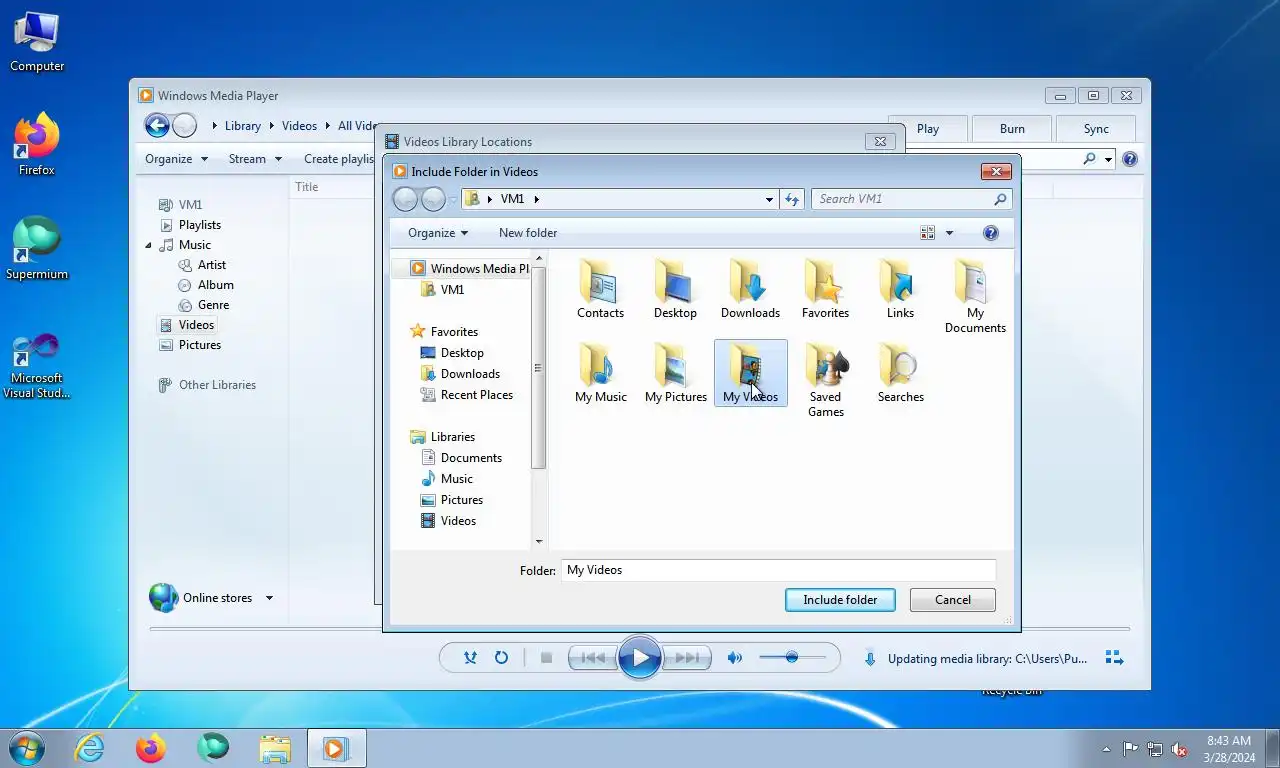Click the Next track button
The width and height of the screenshot is (1280, 768).
point(687,658)
